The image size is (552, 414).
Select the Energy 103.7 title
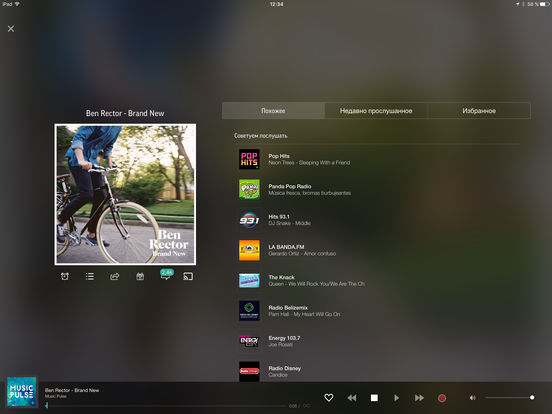pos(284,338)
